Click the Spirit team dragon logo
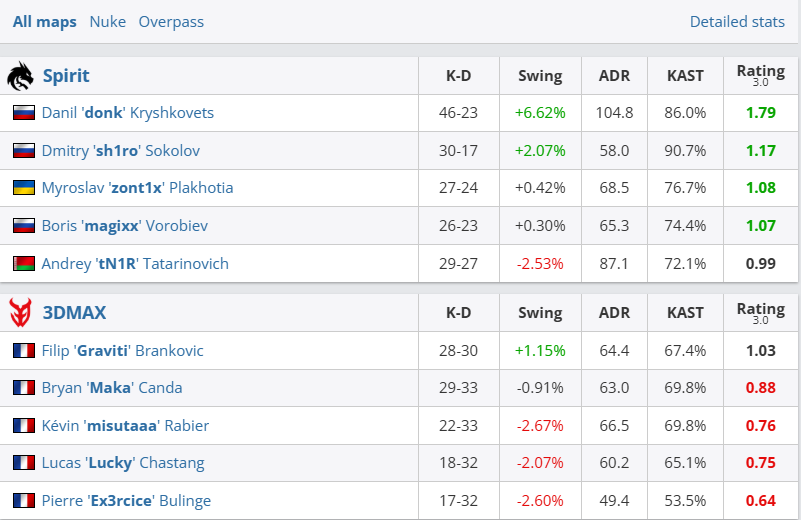The width and height of the screenshot is (801, 520). [20, 76]
